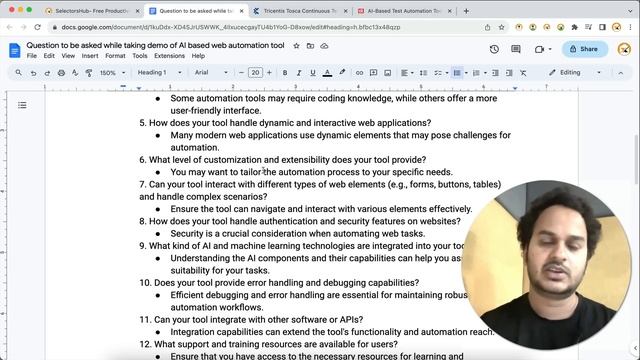This screenshot has height=360, width=640.
Task: Toggle bold formatting
Action: click(x=285, y=73)
